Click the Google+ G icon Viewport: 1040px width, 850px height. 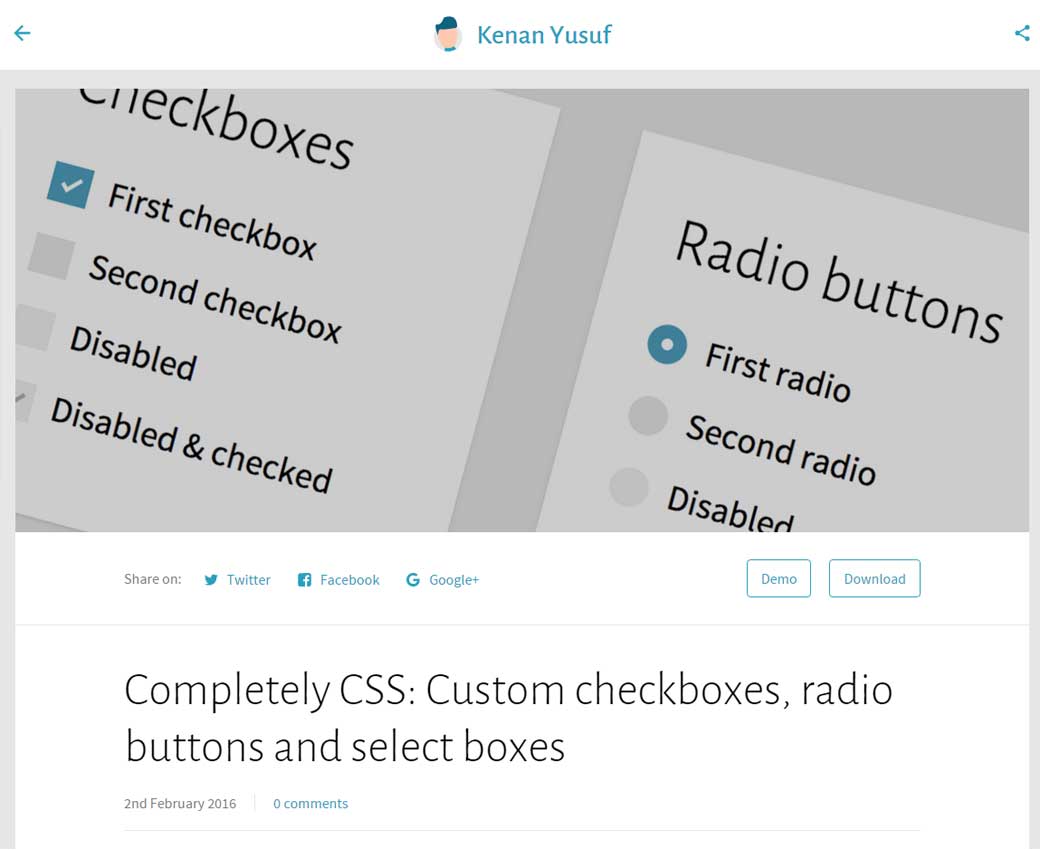coord(412,580)
